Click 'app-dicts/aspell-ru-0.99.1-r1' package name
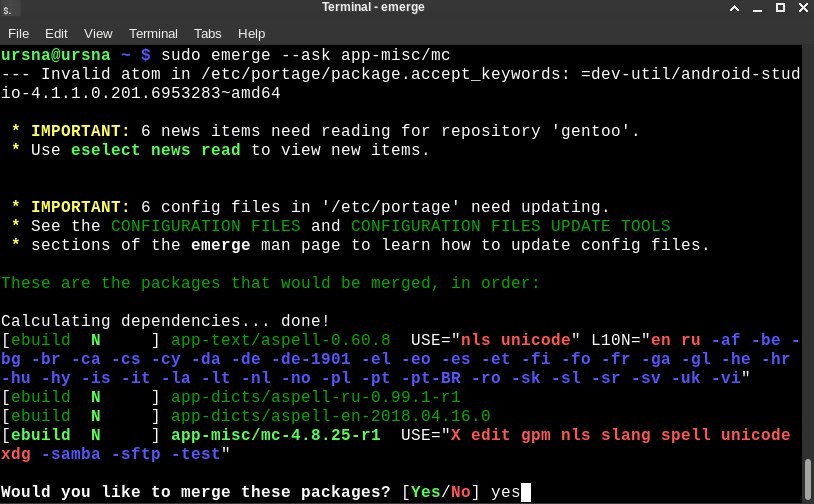This screenshot has height=504, width=814. [x=316, y=397]
